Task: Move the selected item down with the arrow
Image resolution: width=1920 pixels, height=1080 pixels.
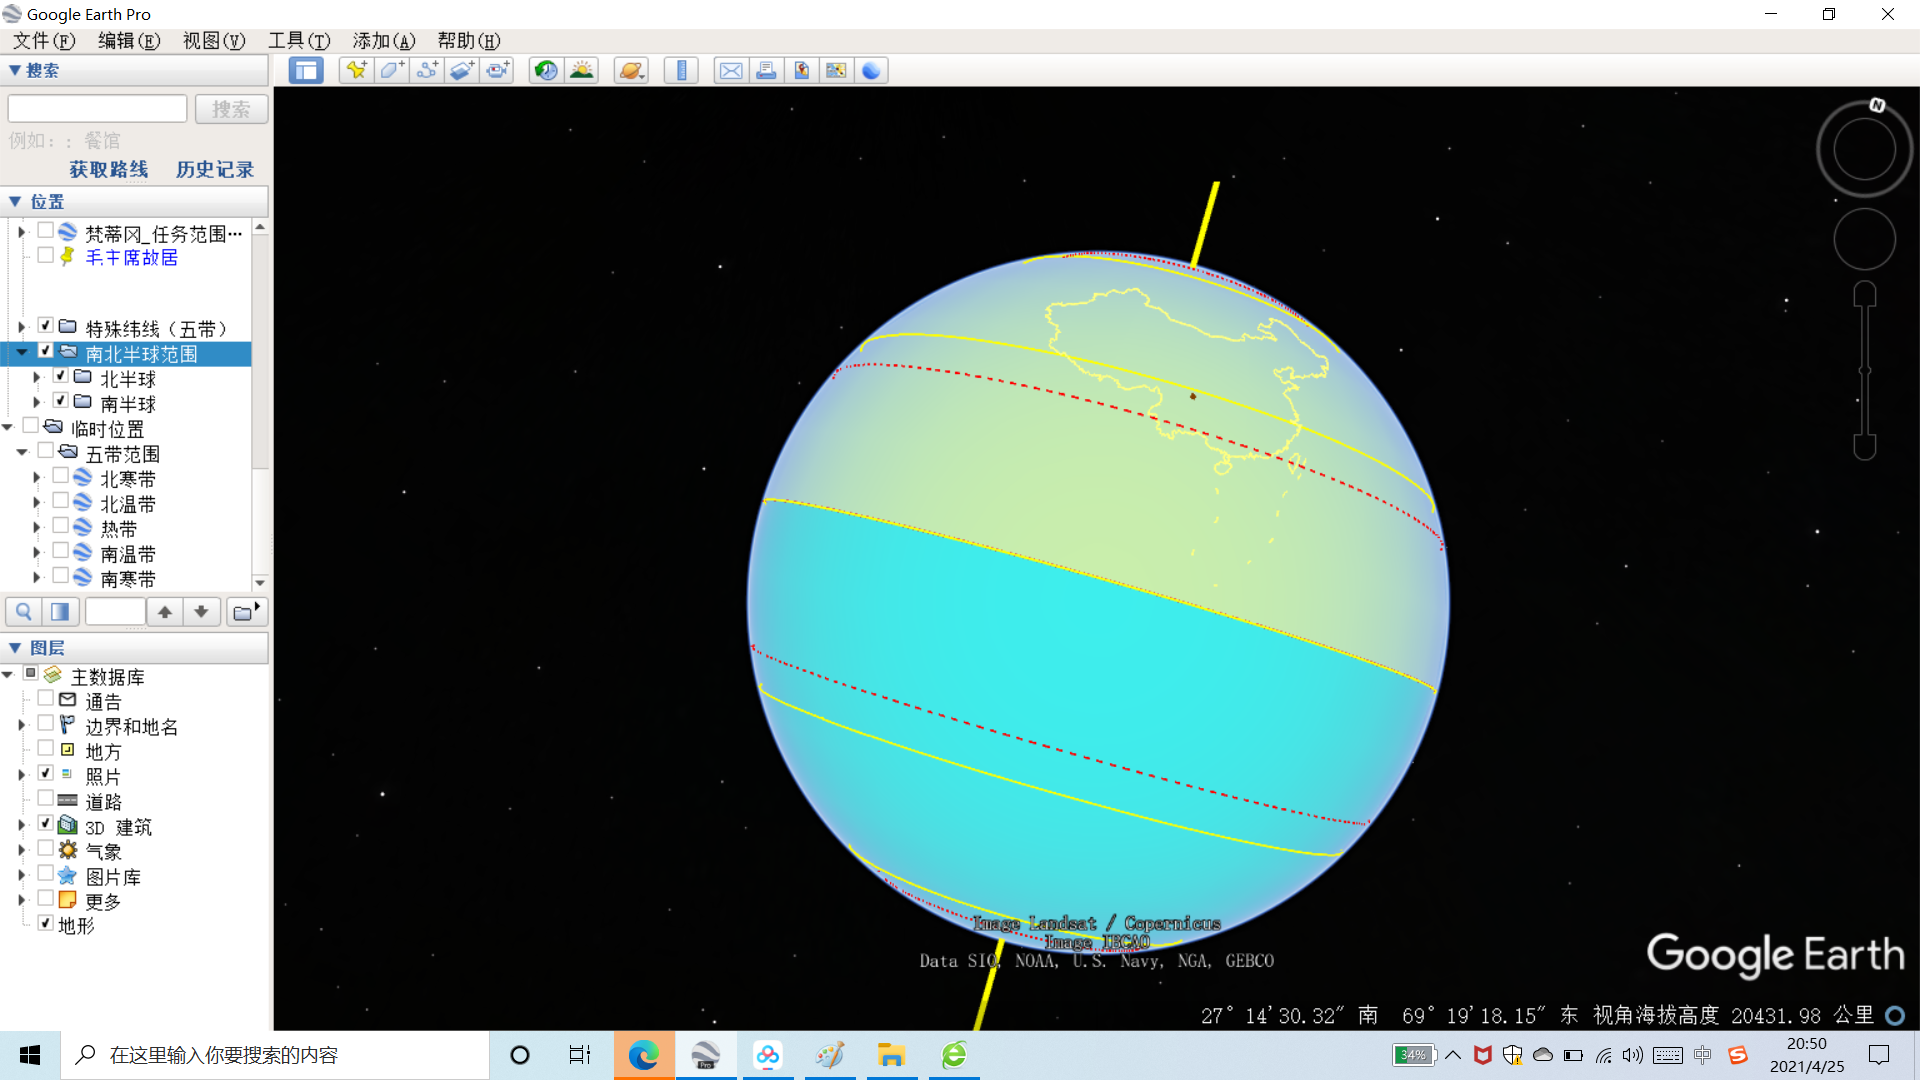Action: tap(201, 611)
